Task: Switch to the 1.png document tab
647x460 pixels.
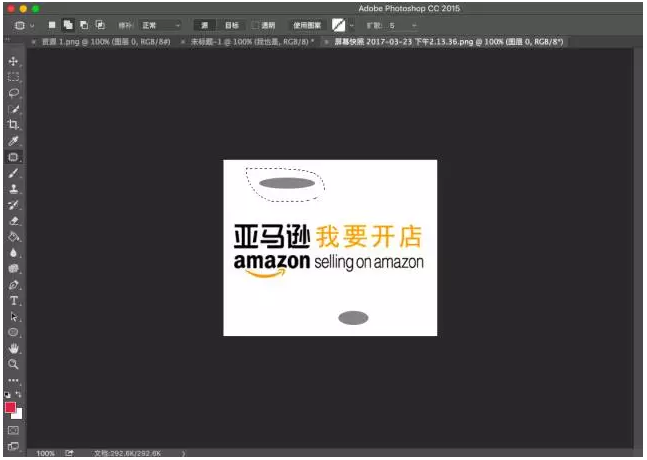Action: click(106, 42)
